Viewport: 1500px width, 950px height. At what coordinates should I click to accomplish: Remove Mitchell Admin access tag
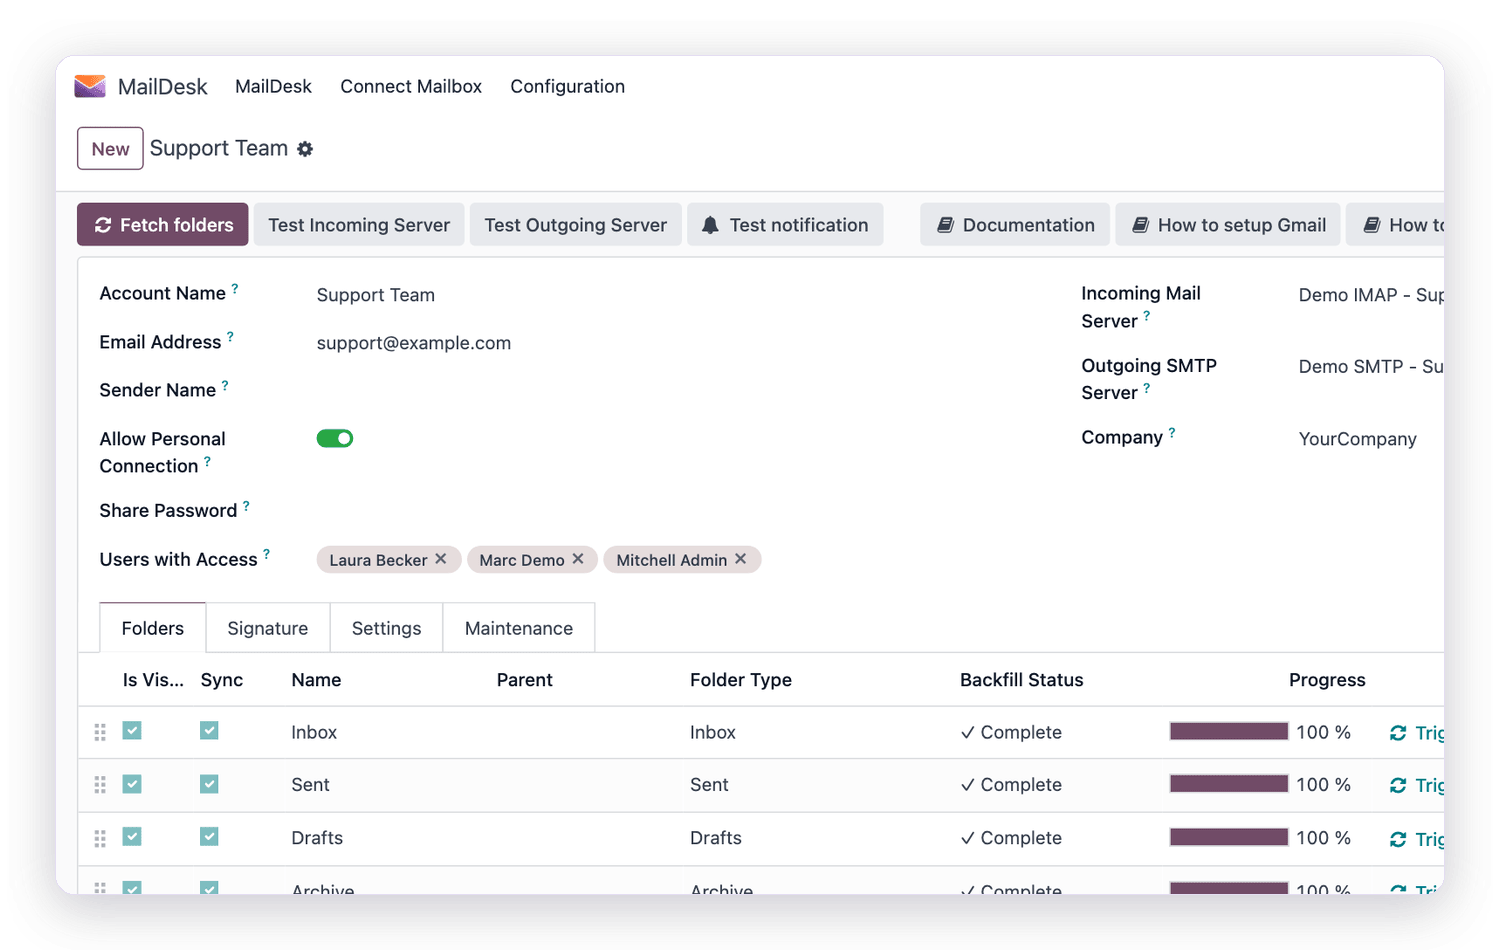point(741,559)
